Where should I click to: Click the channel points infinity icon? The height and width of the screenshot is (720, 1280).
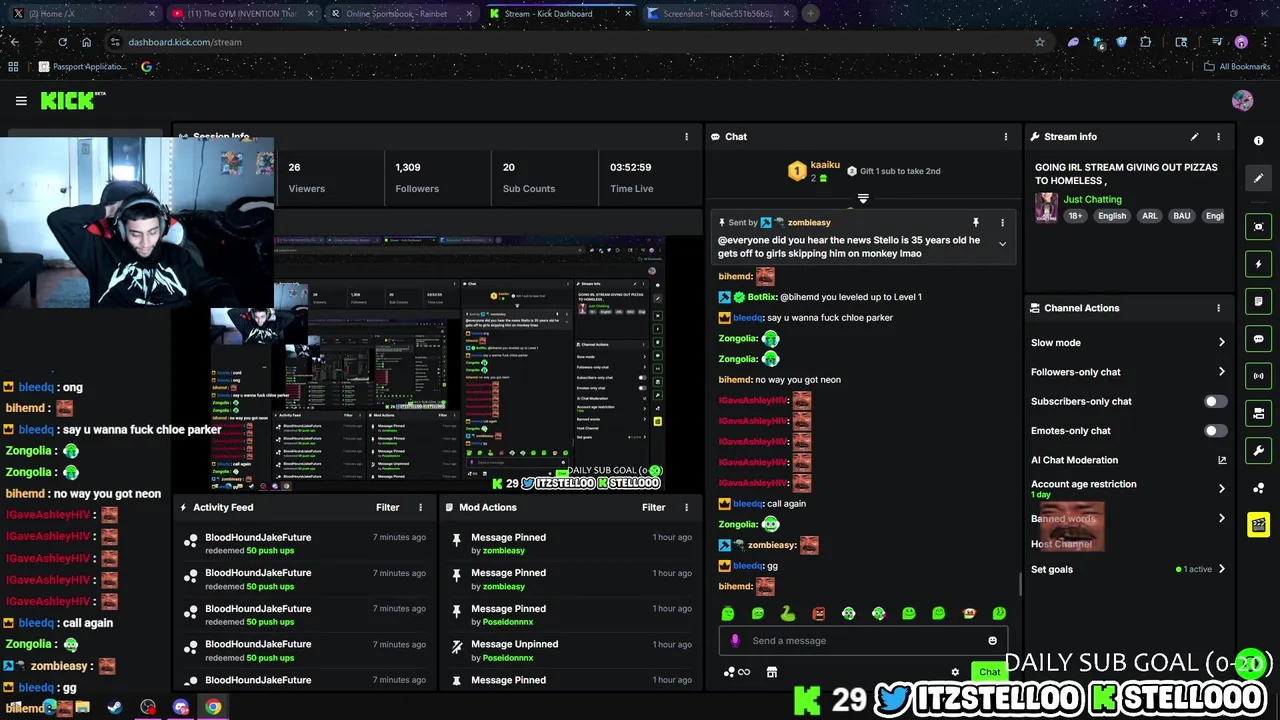736,672
